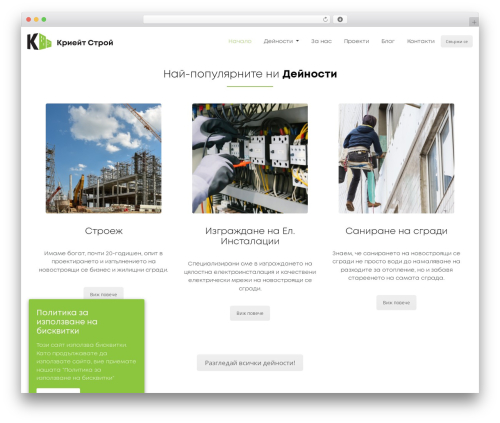Minimize the window with the yellow button
The image size is (500, 423).
[36, 20]
